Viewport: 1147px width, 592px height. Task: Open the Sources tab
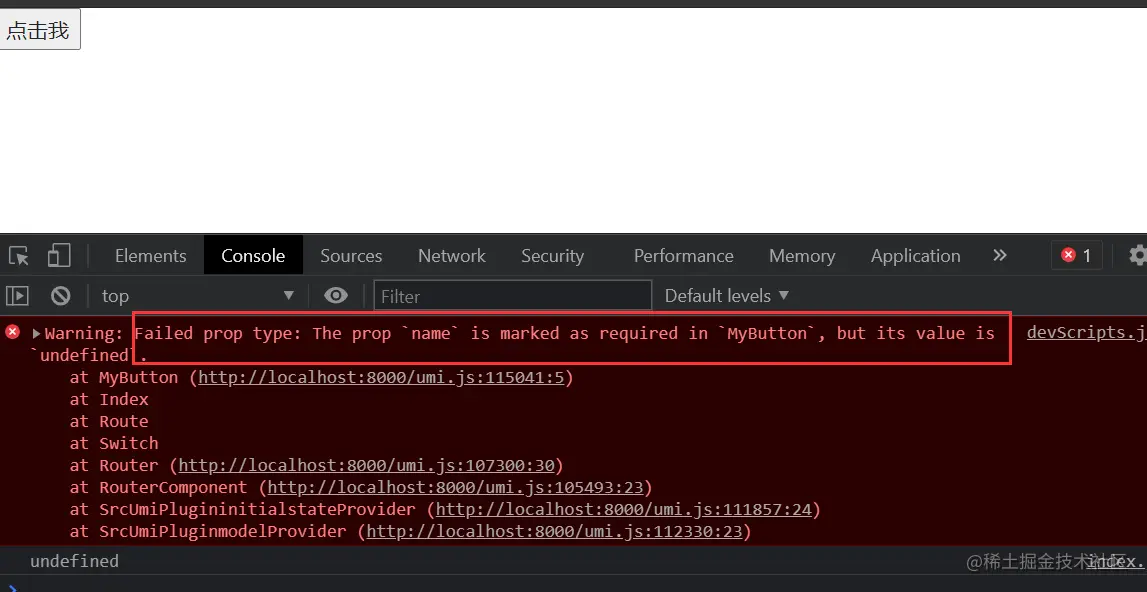(351, 255)
